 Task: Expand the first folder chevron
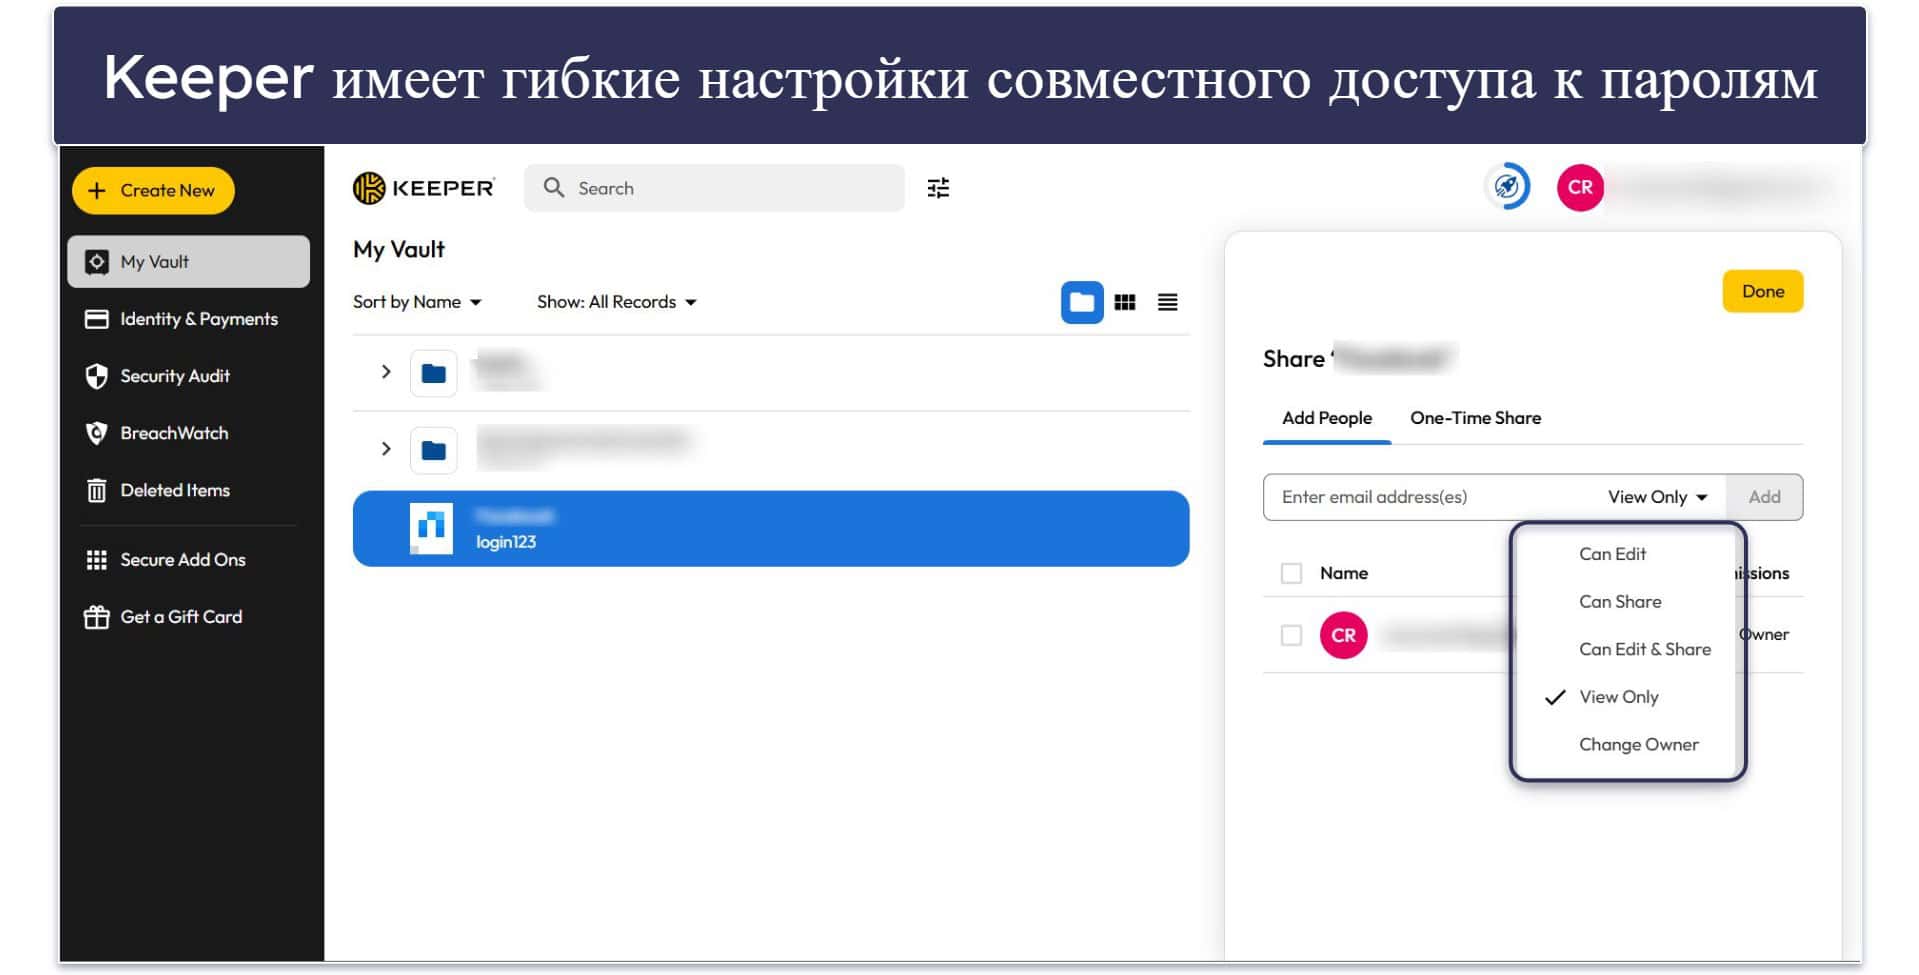tap(386, 372)
